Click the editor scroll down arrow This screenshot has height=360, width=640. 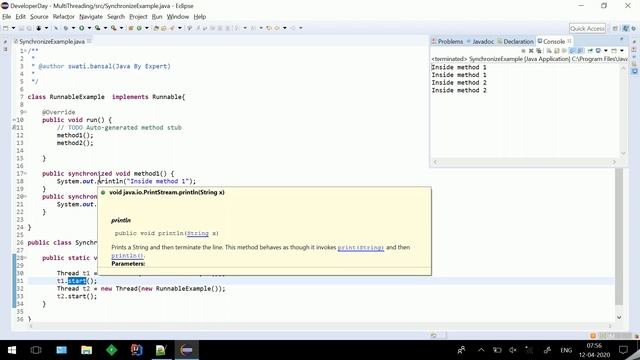coord(619,317)
